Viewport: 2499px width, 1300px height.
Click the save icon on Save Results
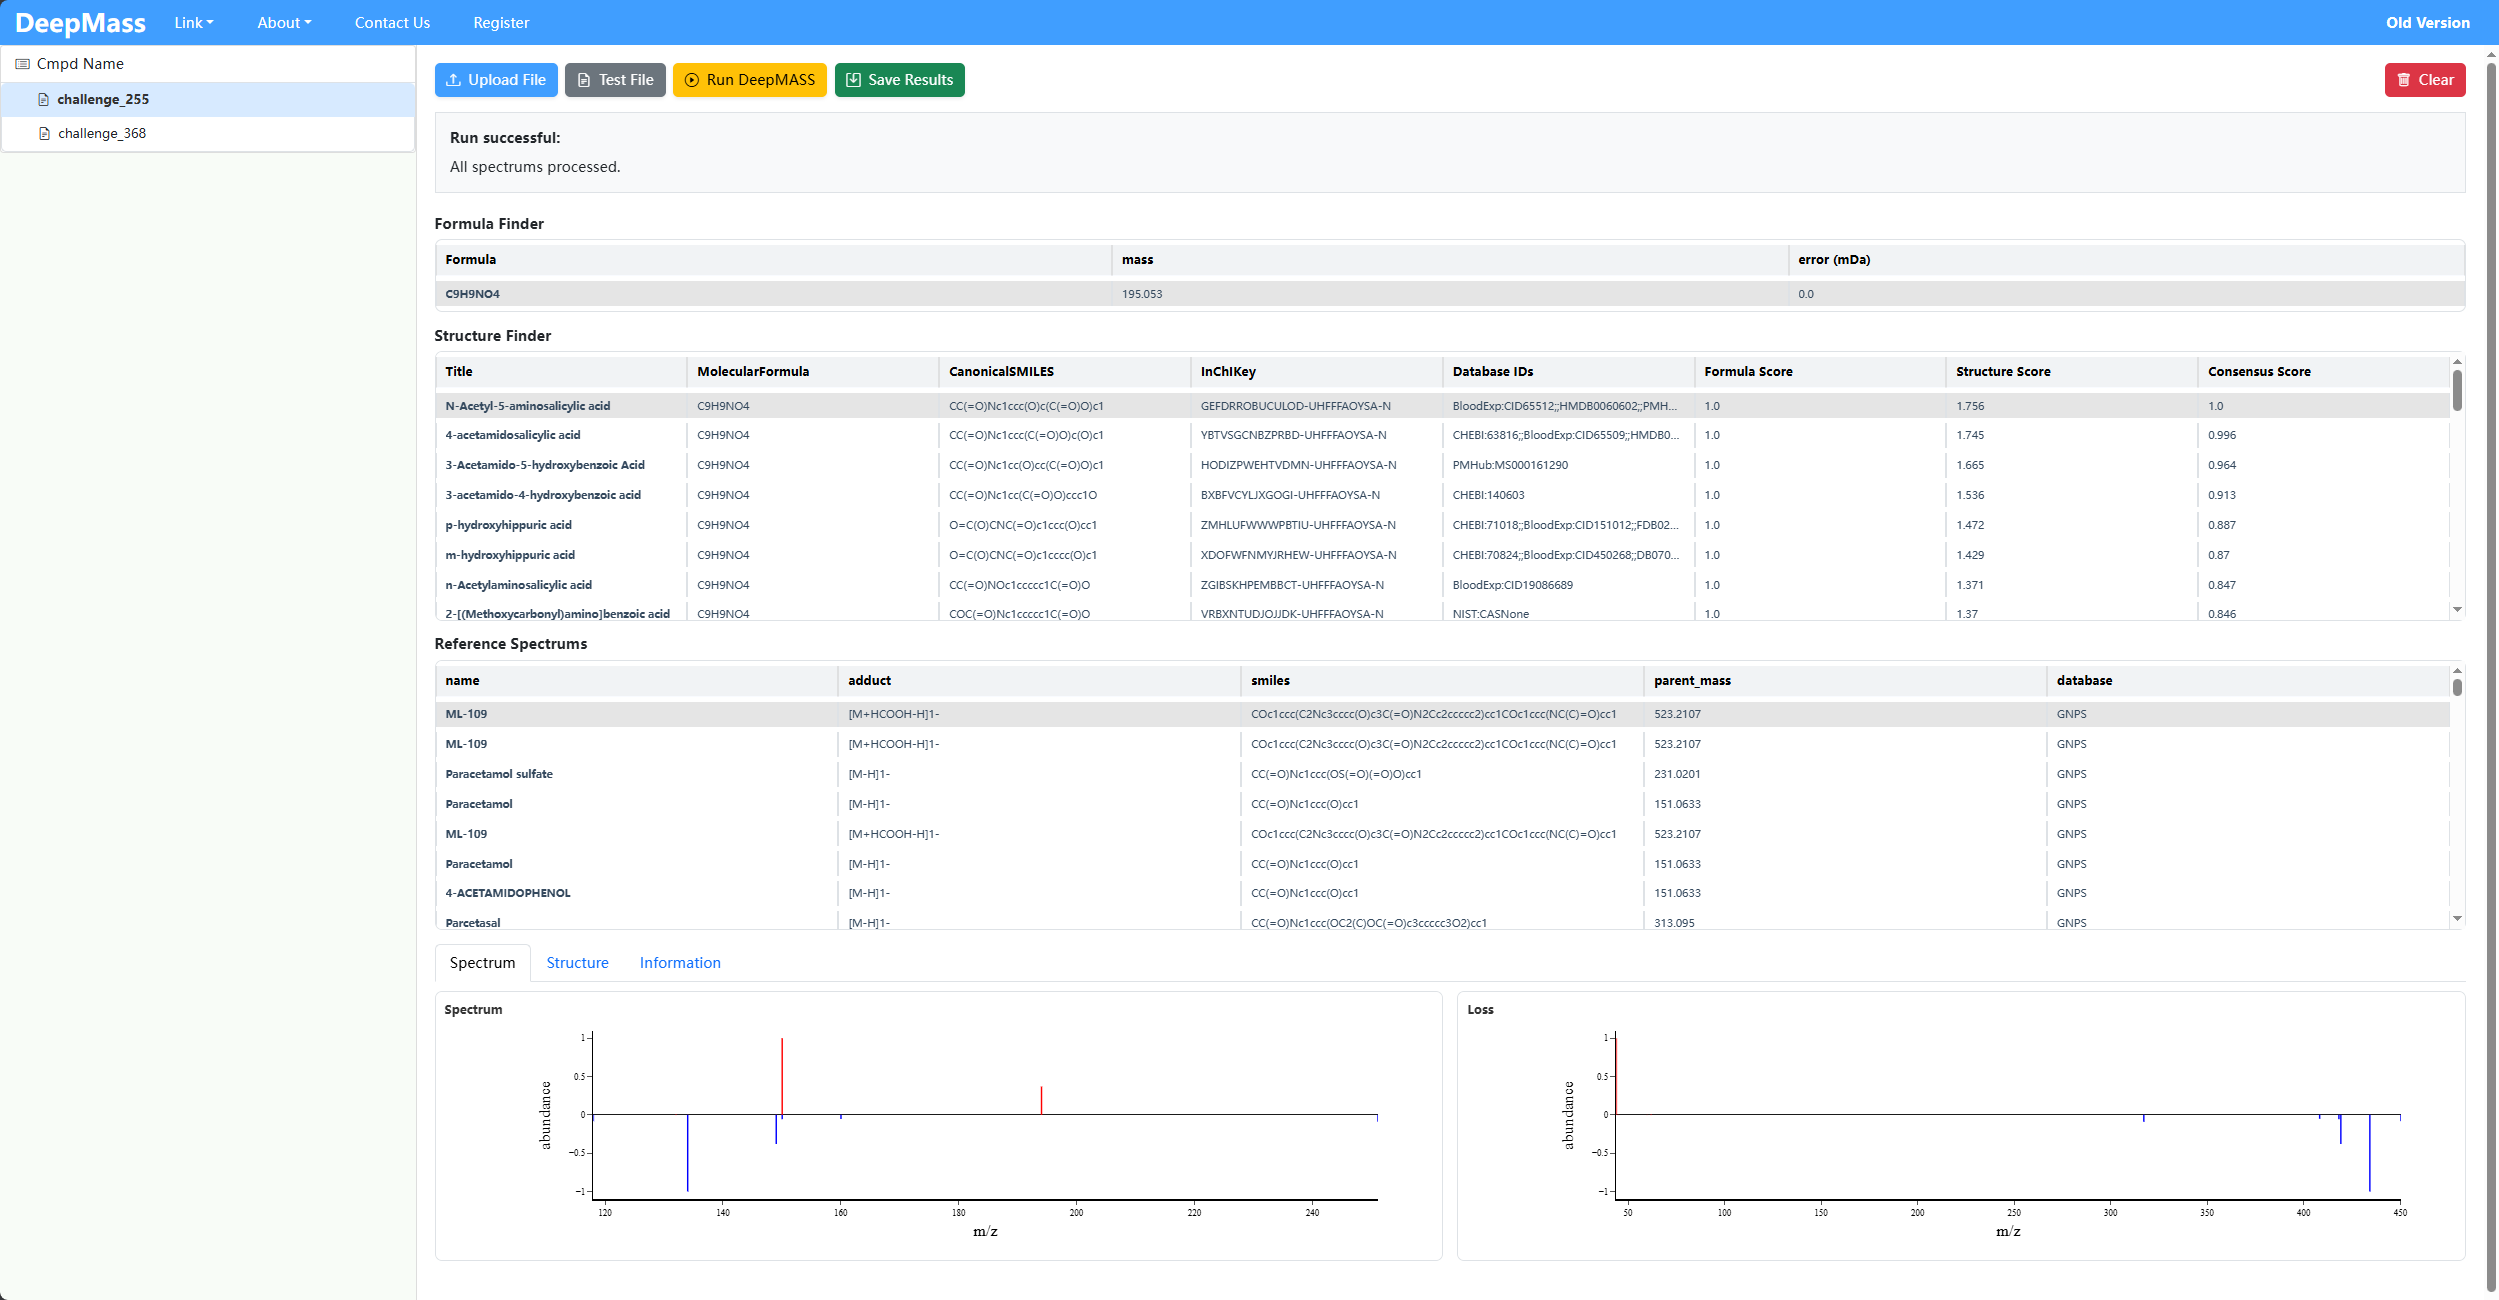[853, 80]
